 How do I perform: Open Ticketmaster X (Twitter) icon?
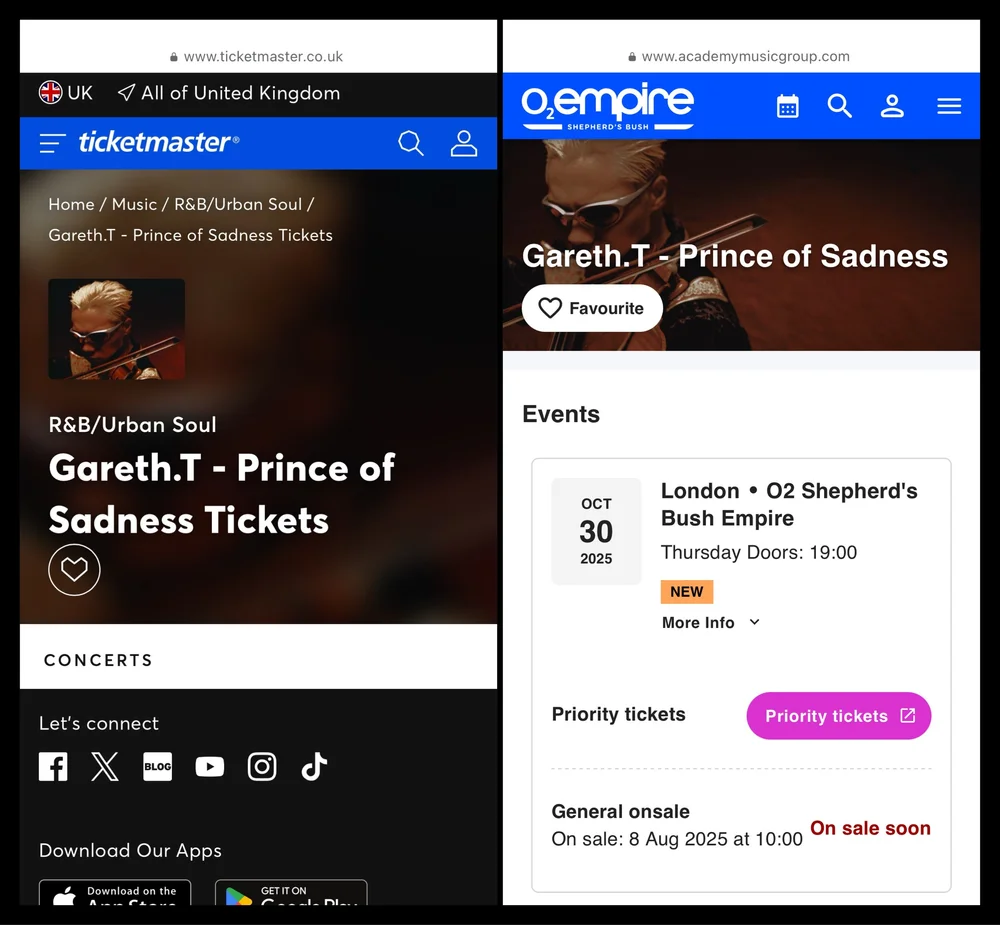coord(105,766)
